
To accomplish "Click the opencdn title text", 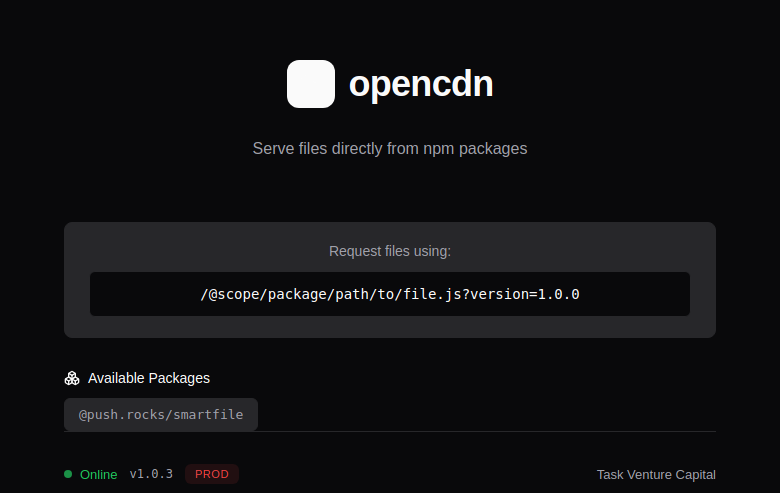I will 421,85.
